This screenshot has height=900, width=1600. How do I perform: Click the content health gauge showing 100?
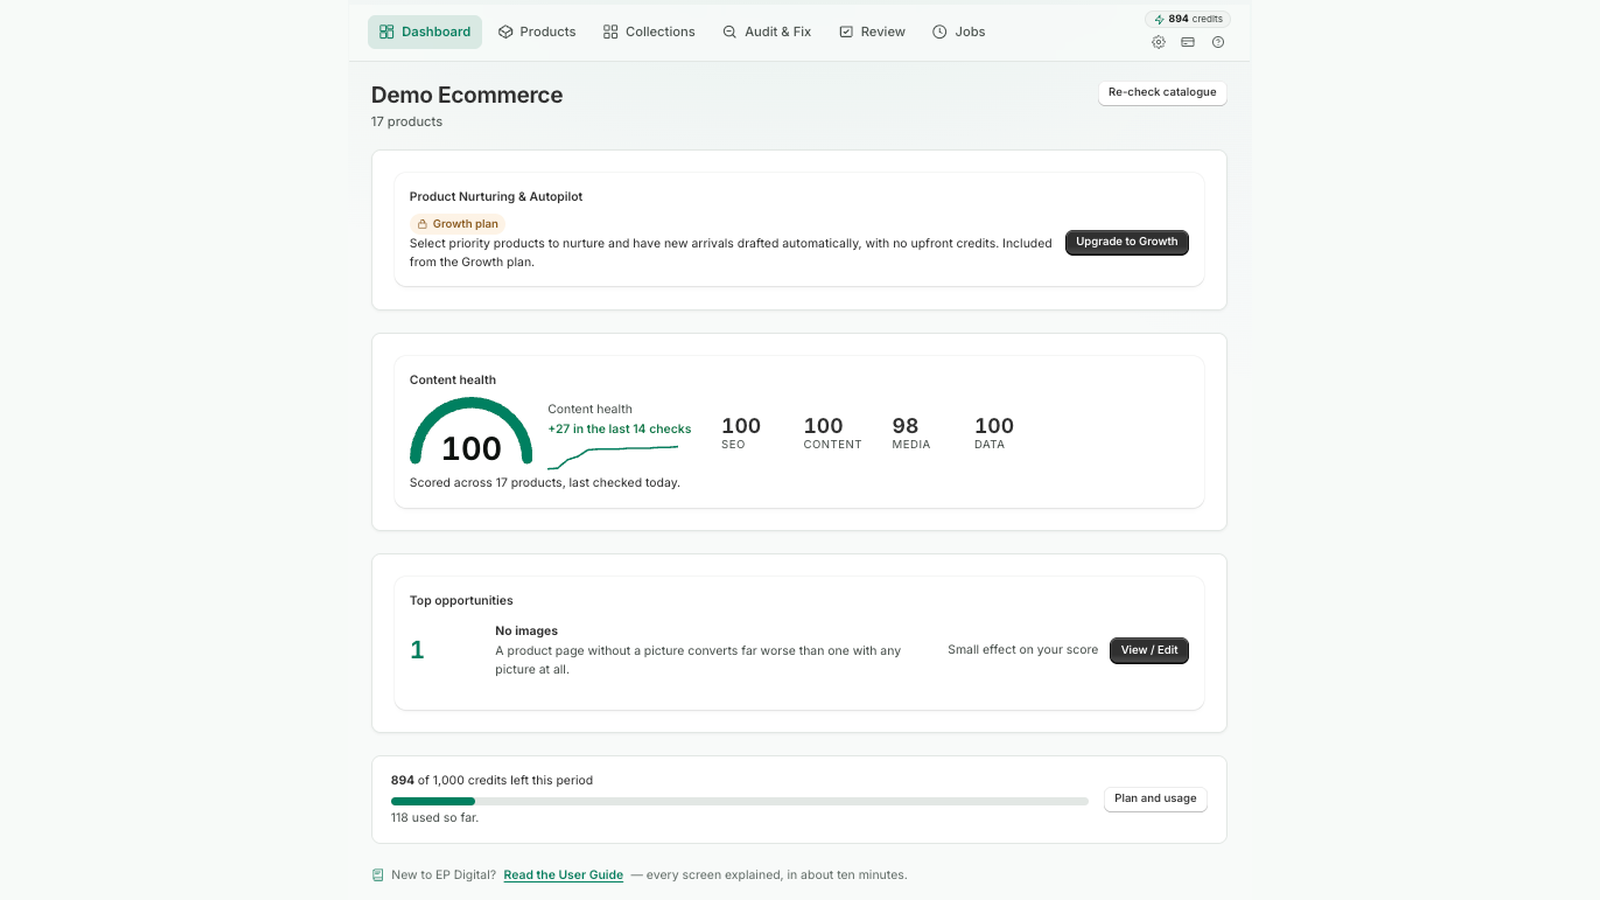pos(471,432)
